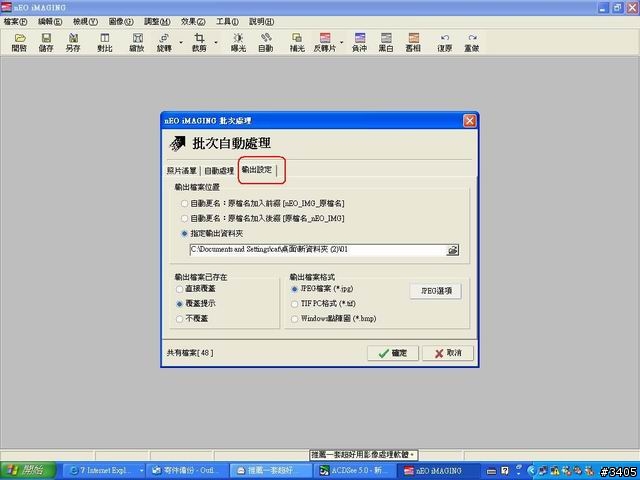Apply the 舊相 (Old photo) effect icon
640x480 pixels.
click(x=413, y=42)
